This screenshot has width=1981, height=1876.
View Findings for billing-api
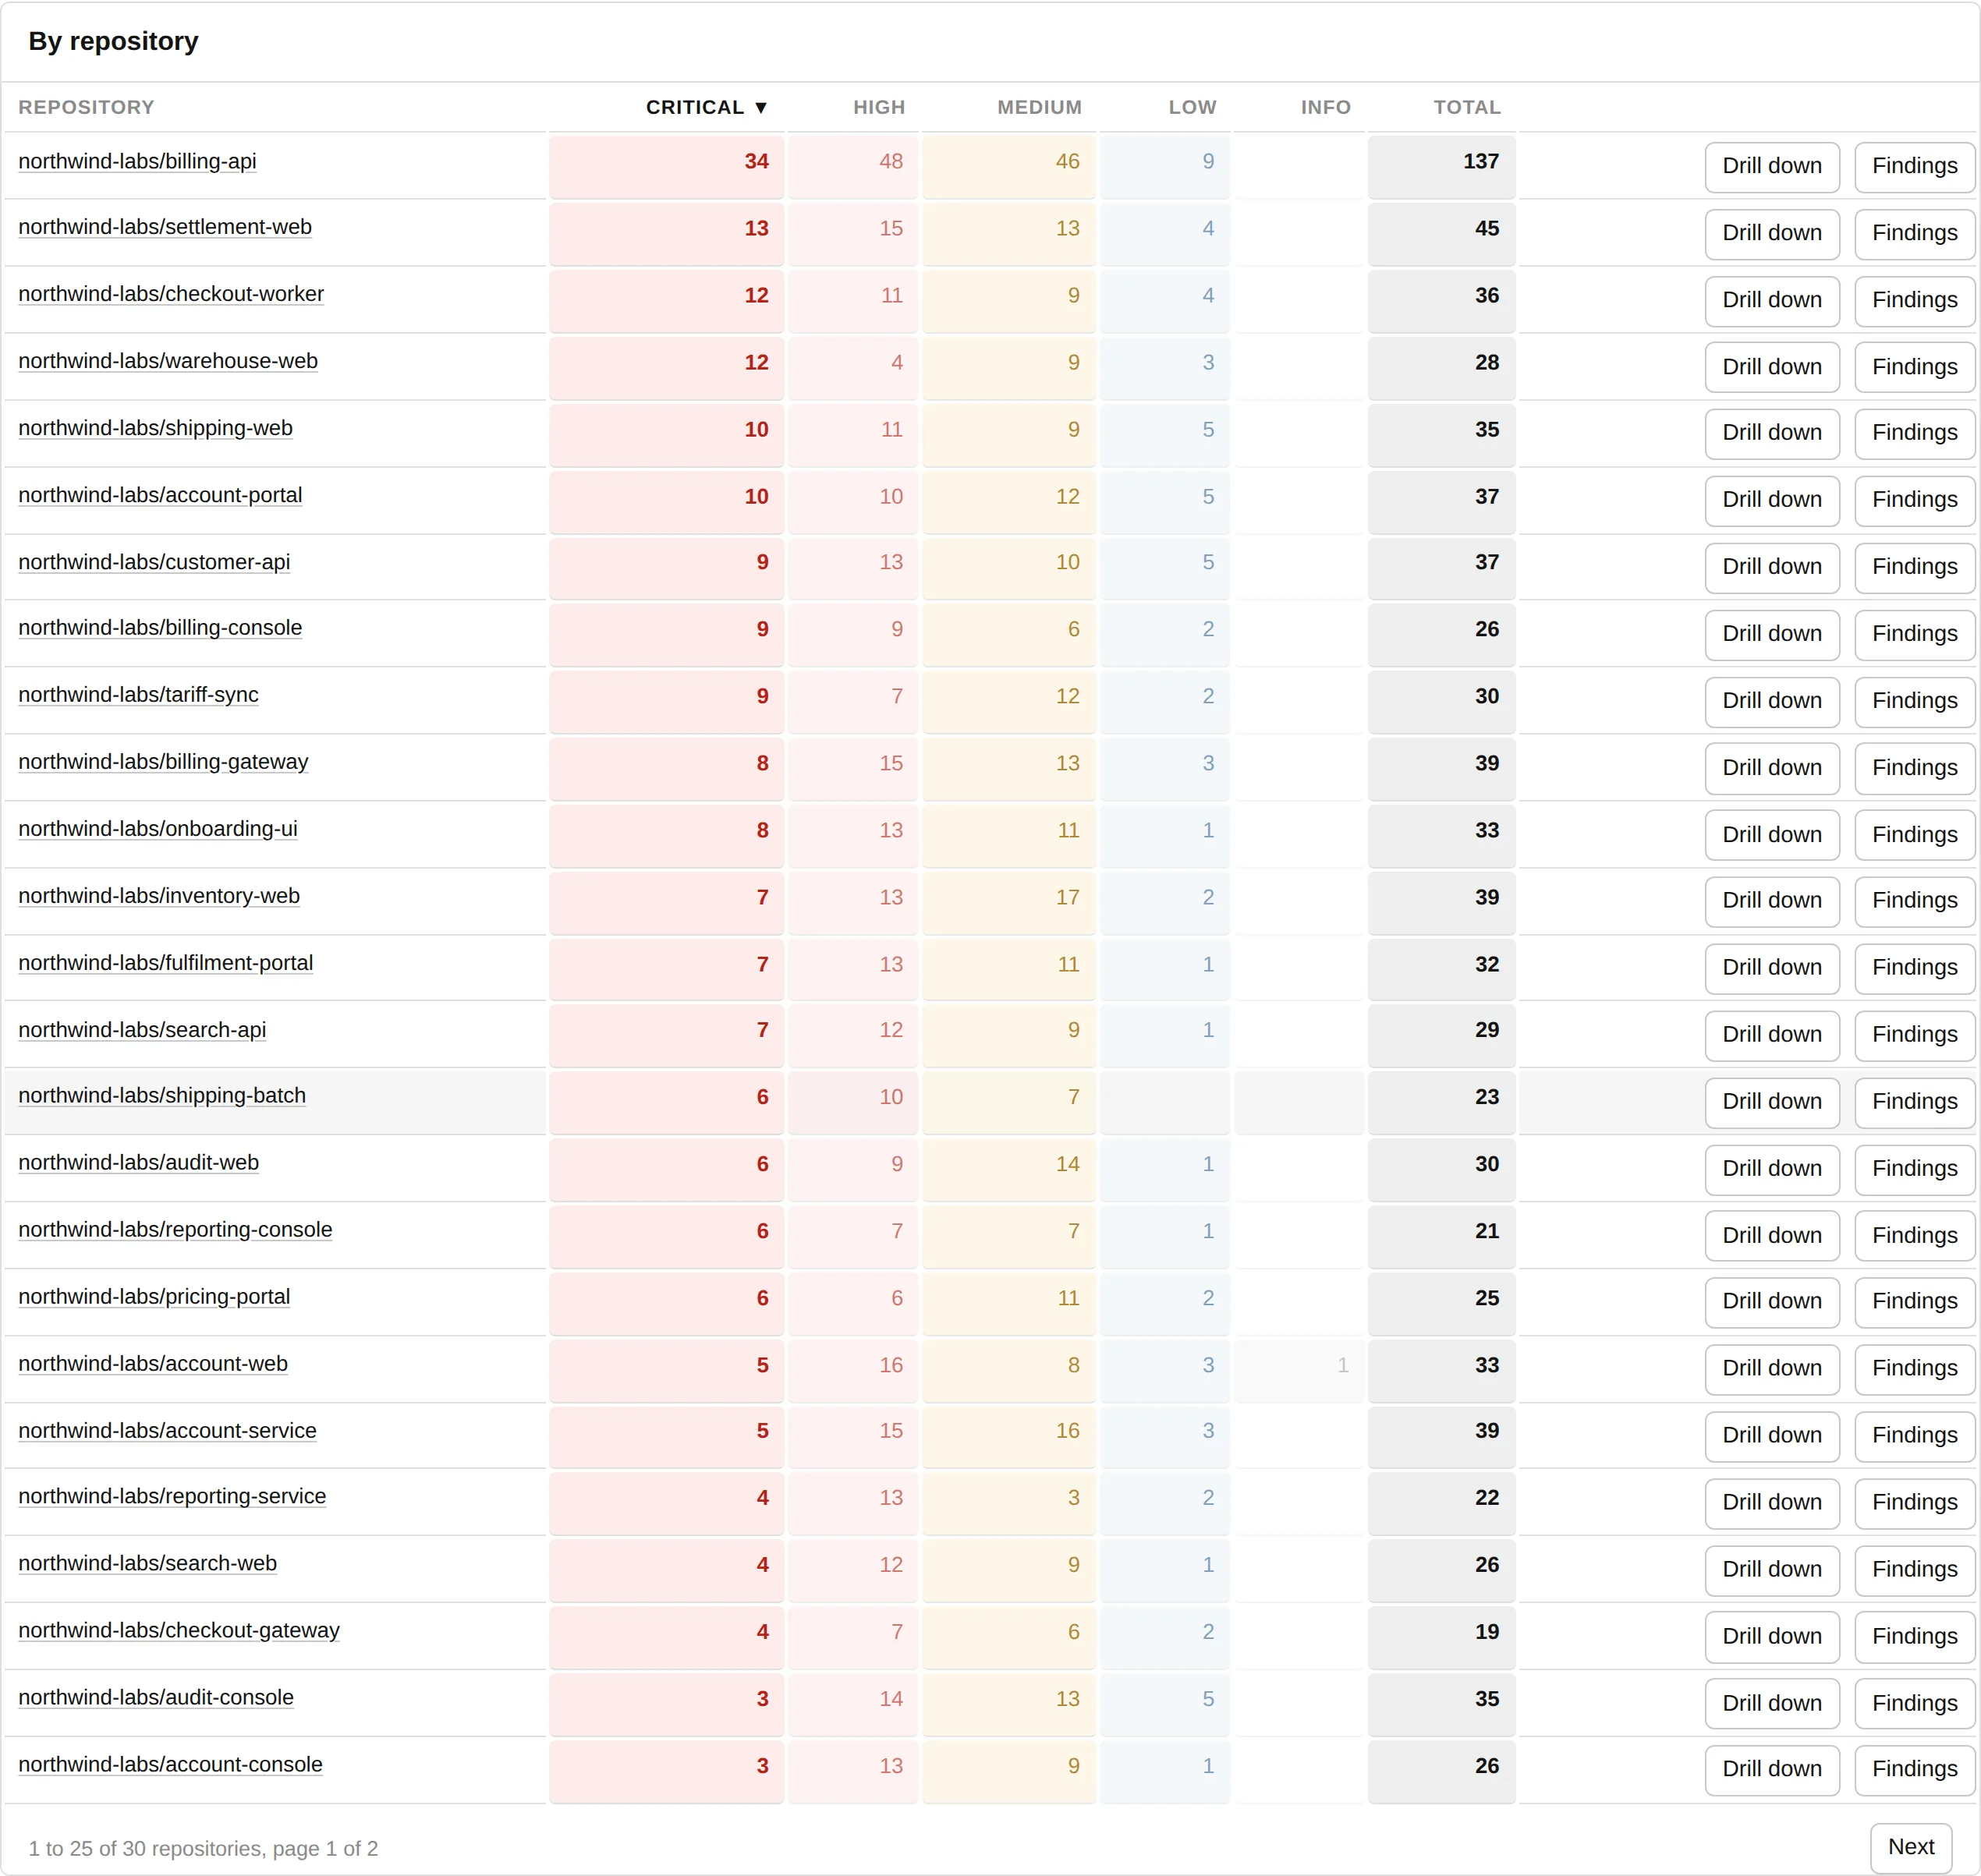pyautogui.click(x=1914, y=166)
